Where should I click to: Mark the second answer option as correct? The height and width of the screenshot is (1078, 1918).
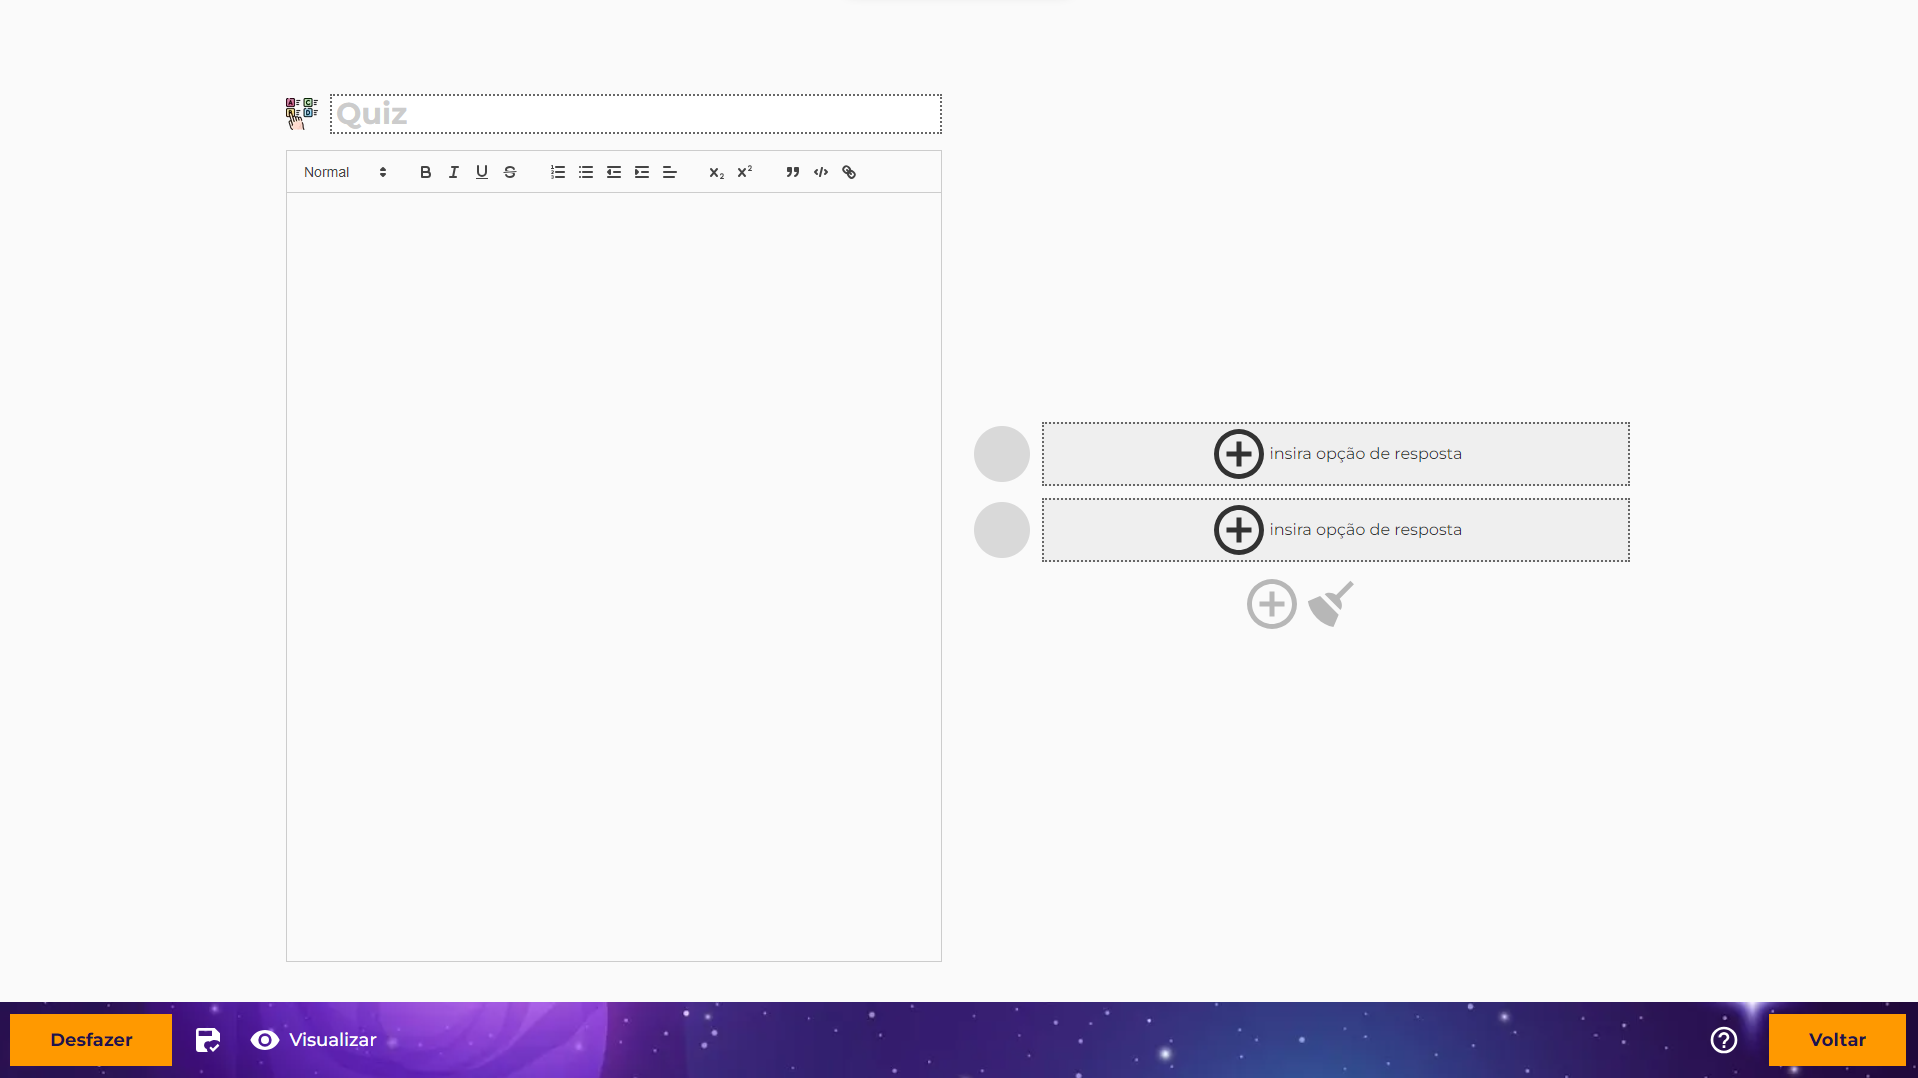1001,530
